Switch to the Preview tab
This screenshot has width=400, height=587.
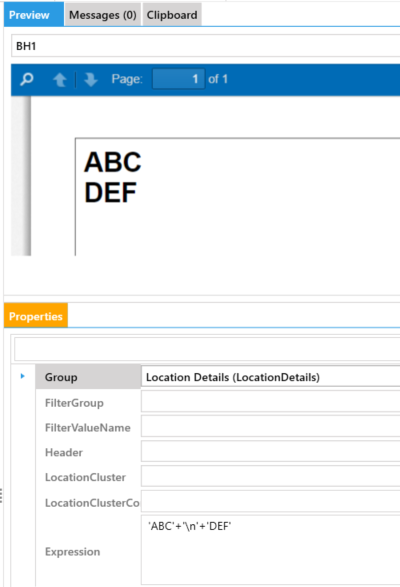pos(34,15)
